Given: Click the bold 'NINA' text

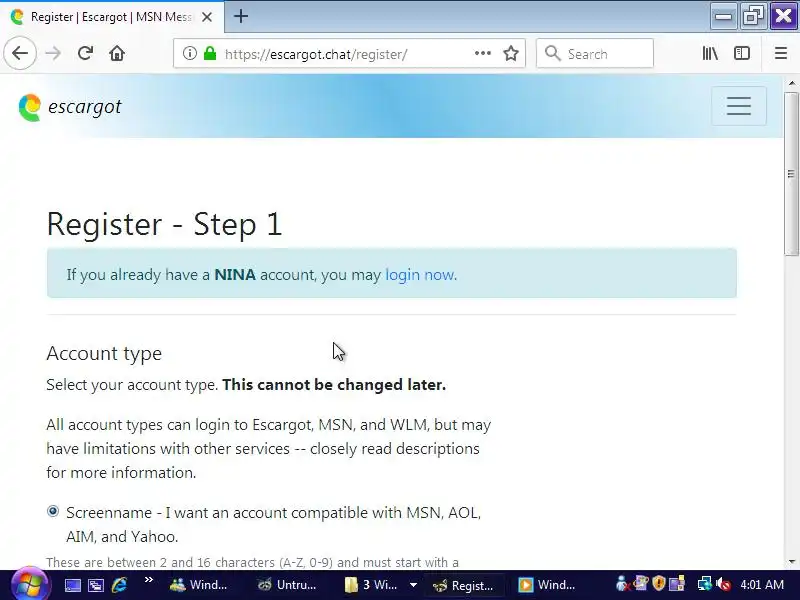Looking at the screenshot, I should tap(235, 275).
